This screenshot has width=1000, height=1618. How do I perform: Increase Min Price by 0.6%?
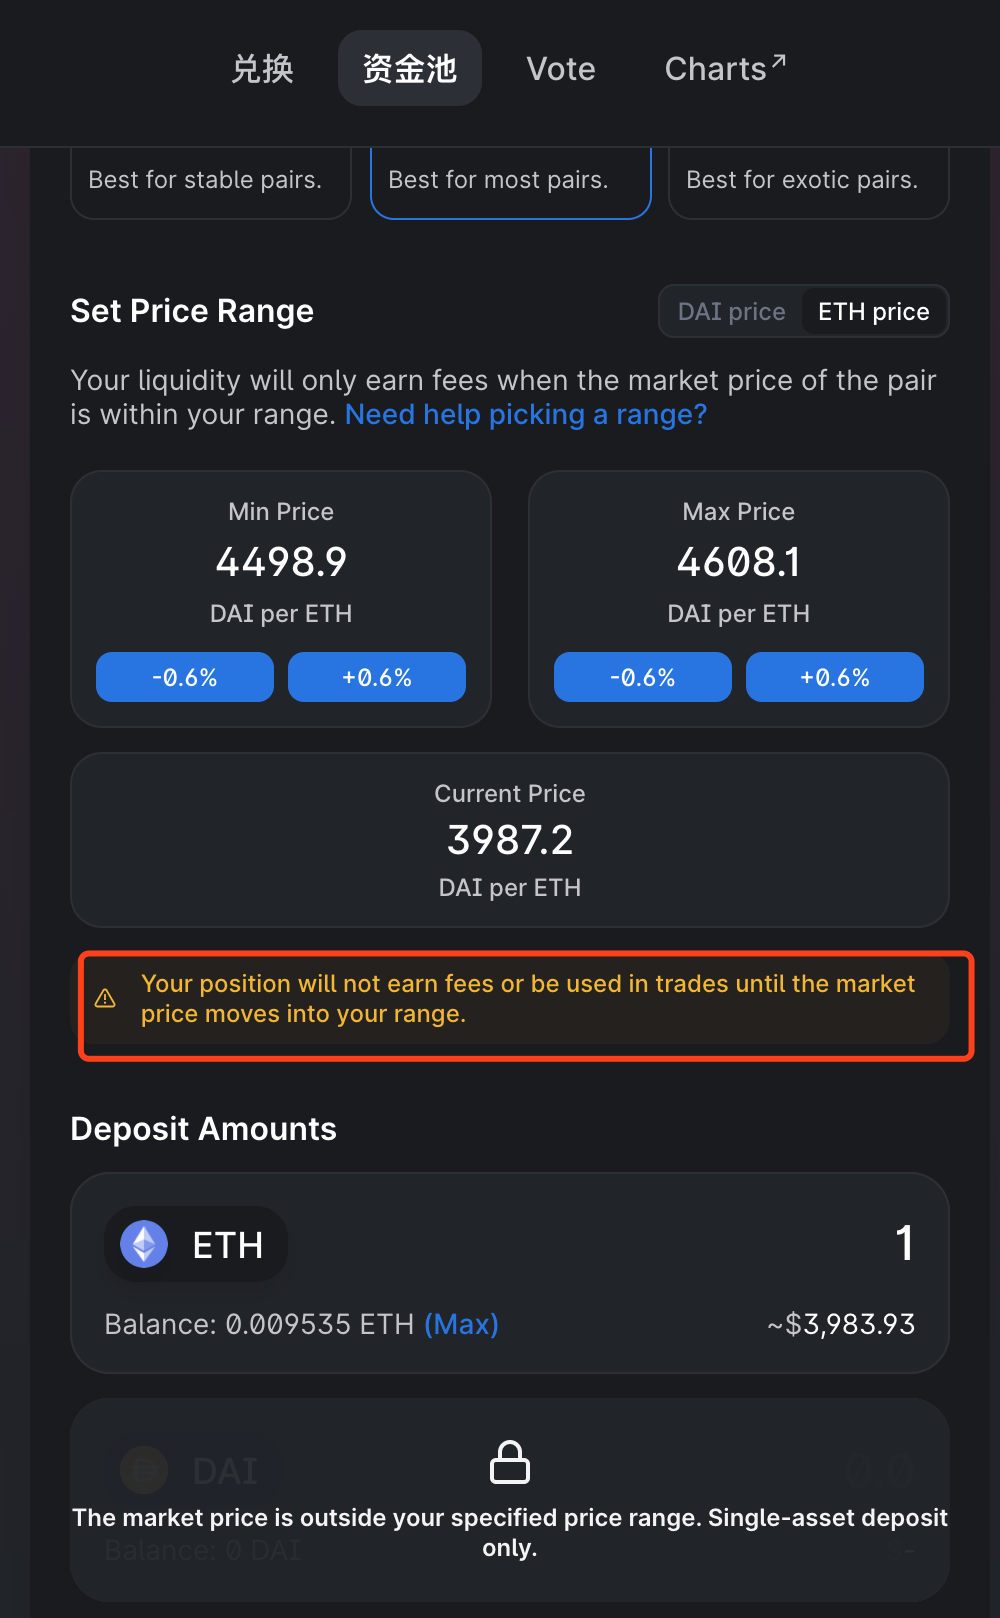tap(377, 677)
